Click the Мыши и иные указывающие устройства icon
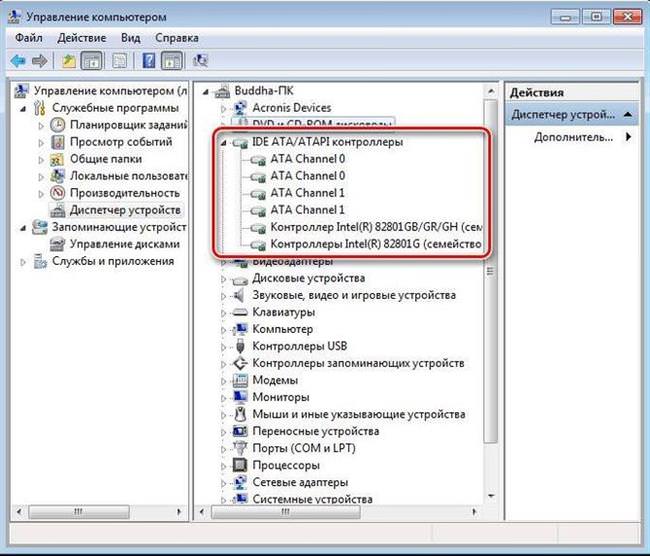 click(x=240, y=414)
